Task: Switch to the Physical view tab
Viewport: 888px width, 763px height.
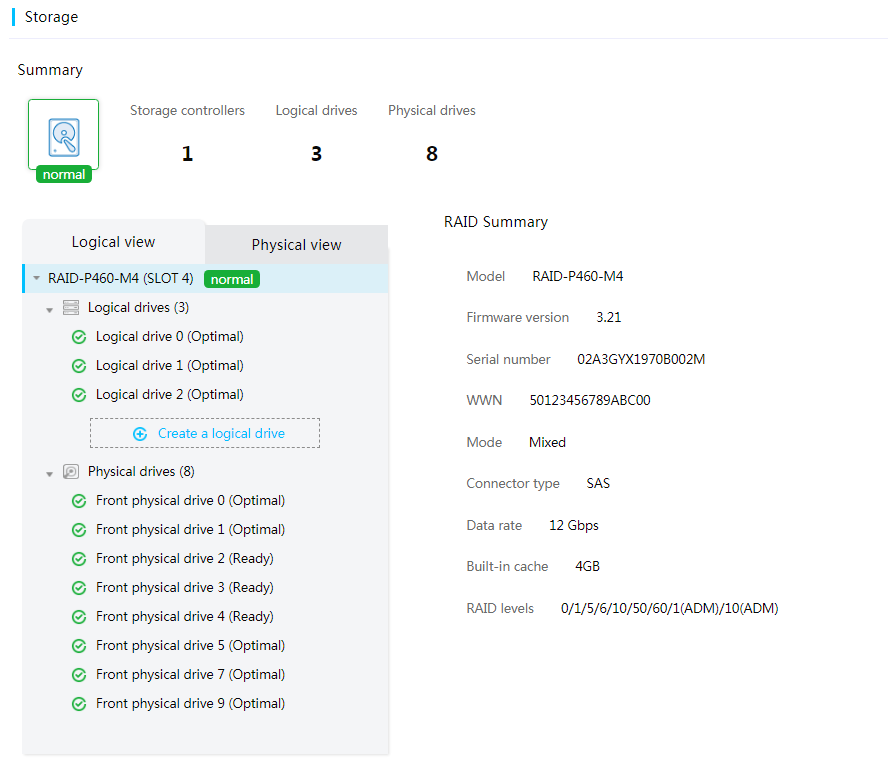Action: point(296,245)
